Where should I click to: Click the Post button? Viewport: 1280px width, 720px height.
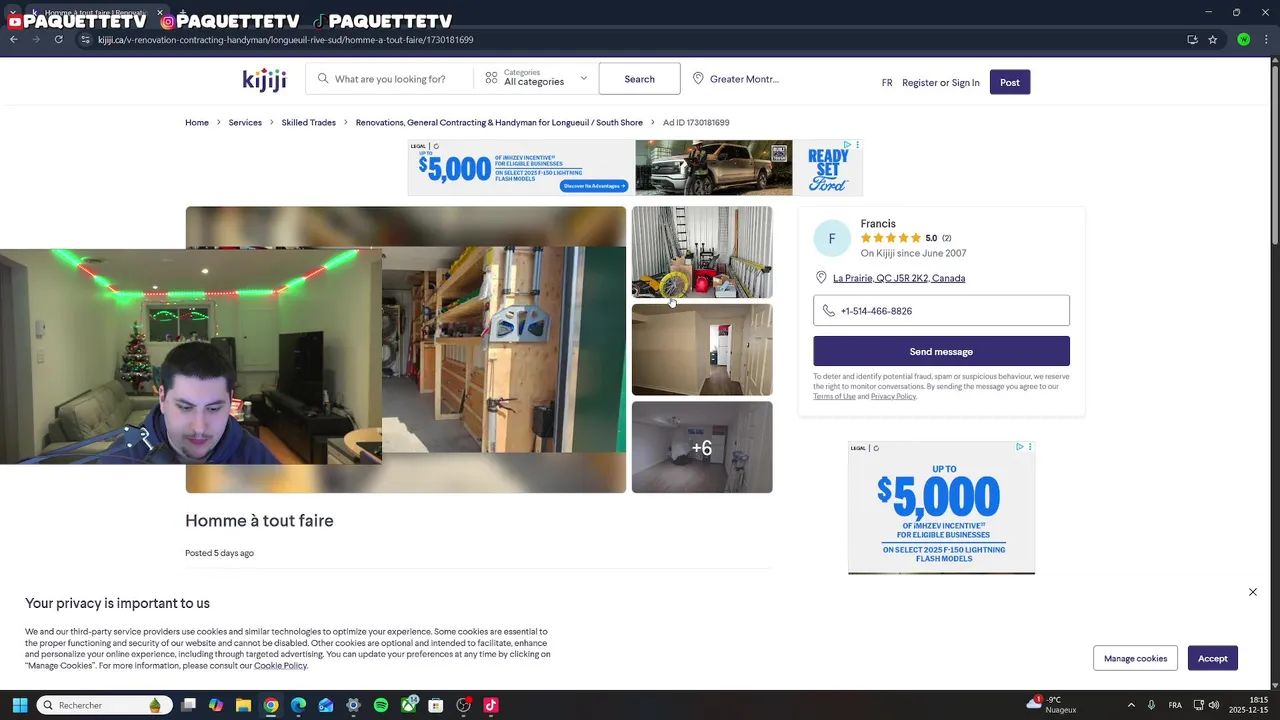(1010, 82)
